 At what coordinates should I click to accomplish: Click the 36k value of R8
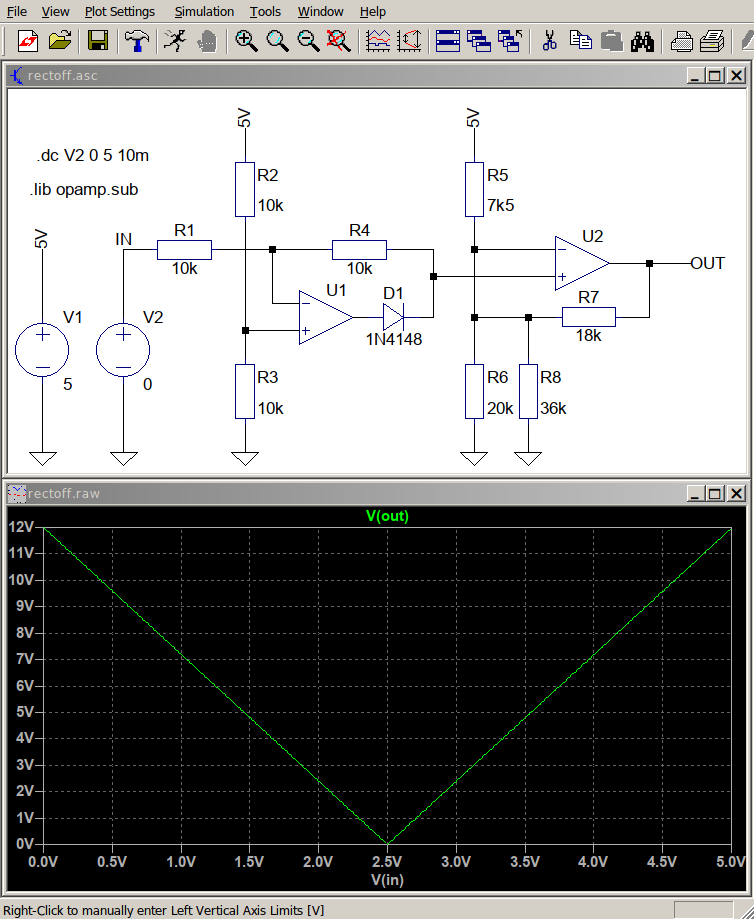[x=553, y=408]
